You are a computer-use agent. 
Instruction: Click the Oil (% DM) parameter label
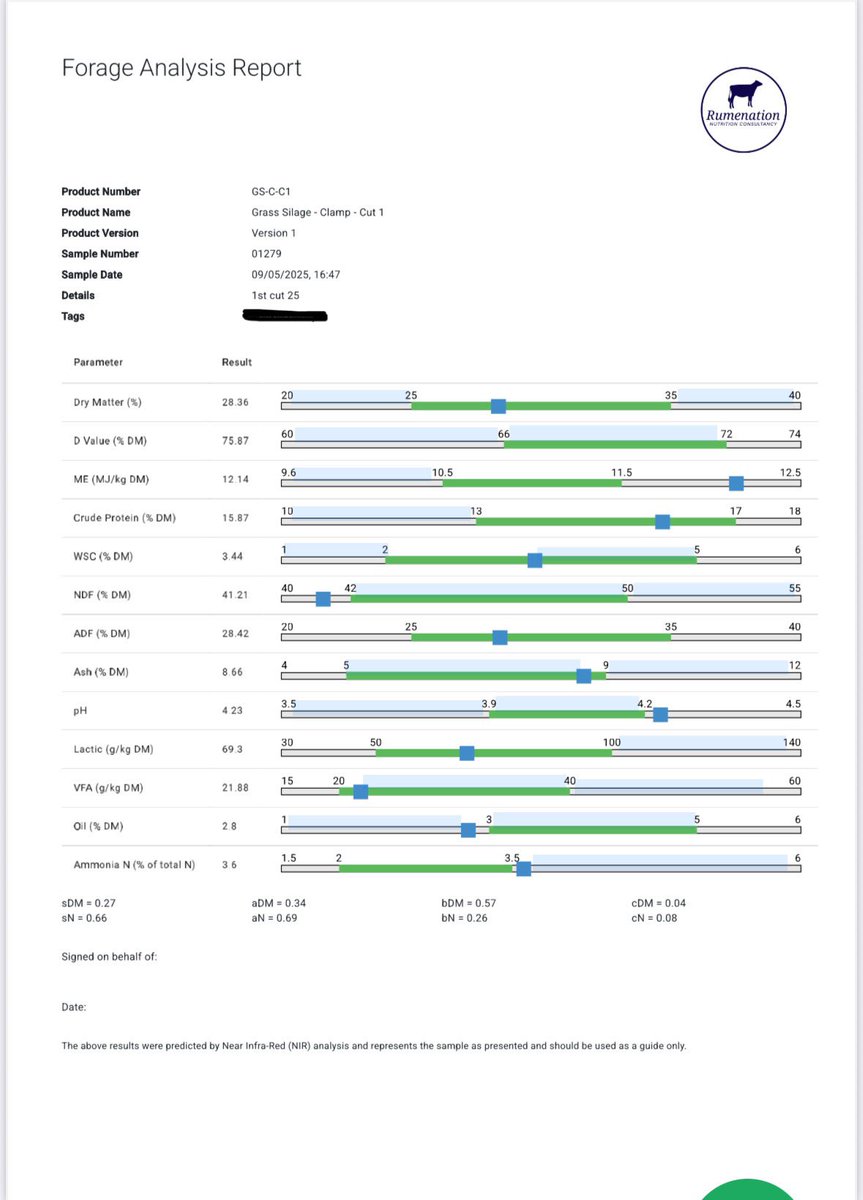tap(100, 826)
